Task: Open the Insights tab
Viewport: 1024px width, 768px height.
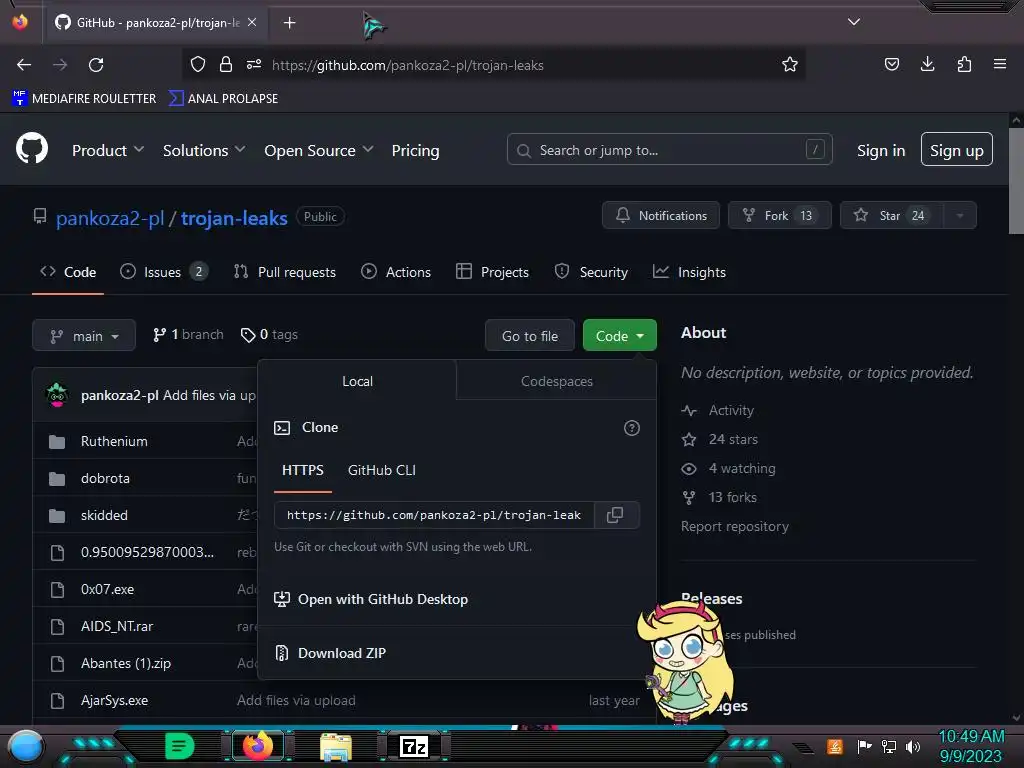Action: [x=689, y=272]
